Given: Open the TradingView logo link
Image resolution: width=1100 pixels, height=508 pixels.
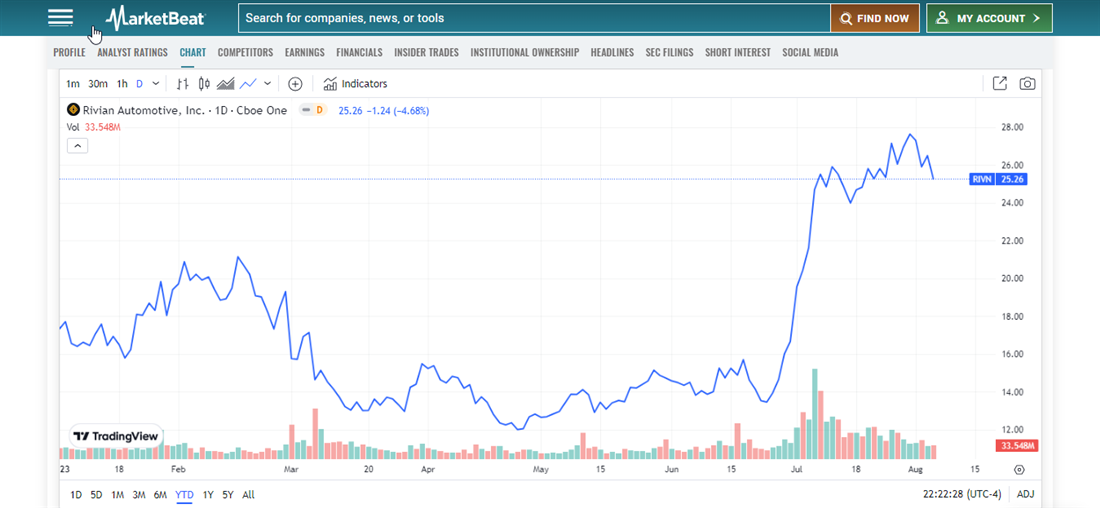Looking at the screenshot, I should pos(117,436).
